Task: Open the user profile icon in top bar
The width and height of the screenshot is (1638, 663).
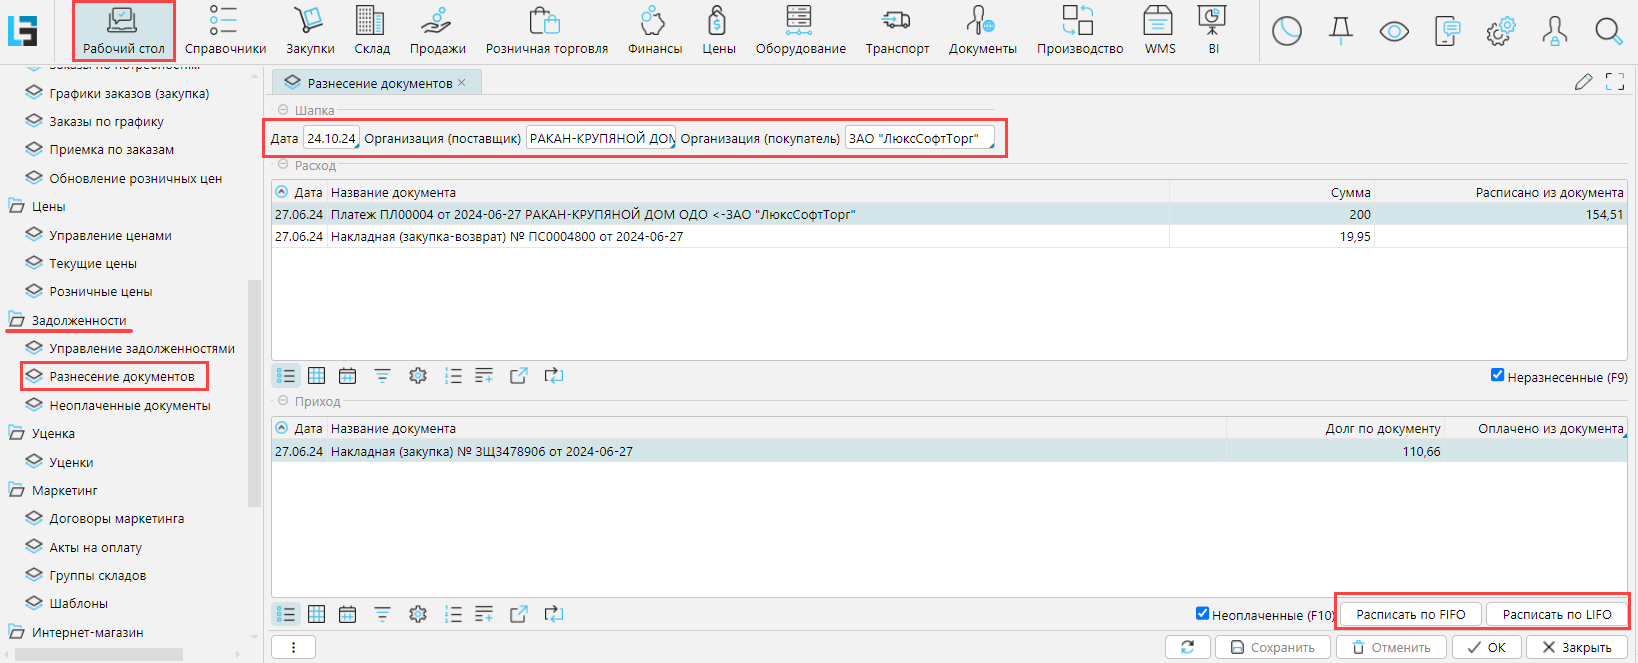Action: click(x=1554, y=32)
